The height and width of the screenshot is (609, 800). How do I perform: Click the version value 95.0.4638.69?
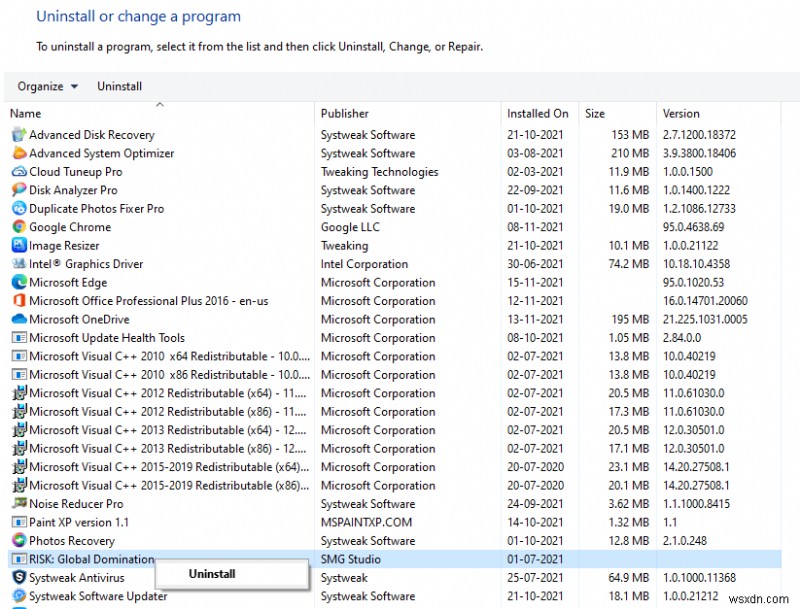tap(693, 227)
